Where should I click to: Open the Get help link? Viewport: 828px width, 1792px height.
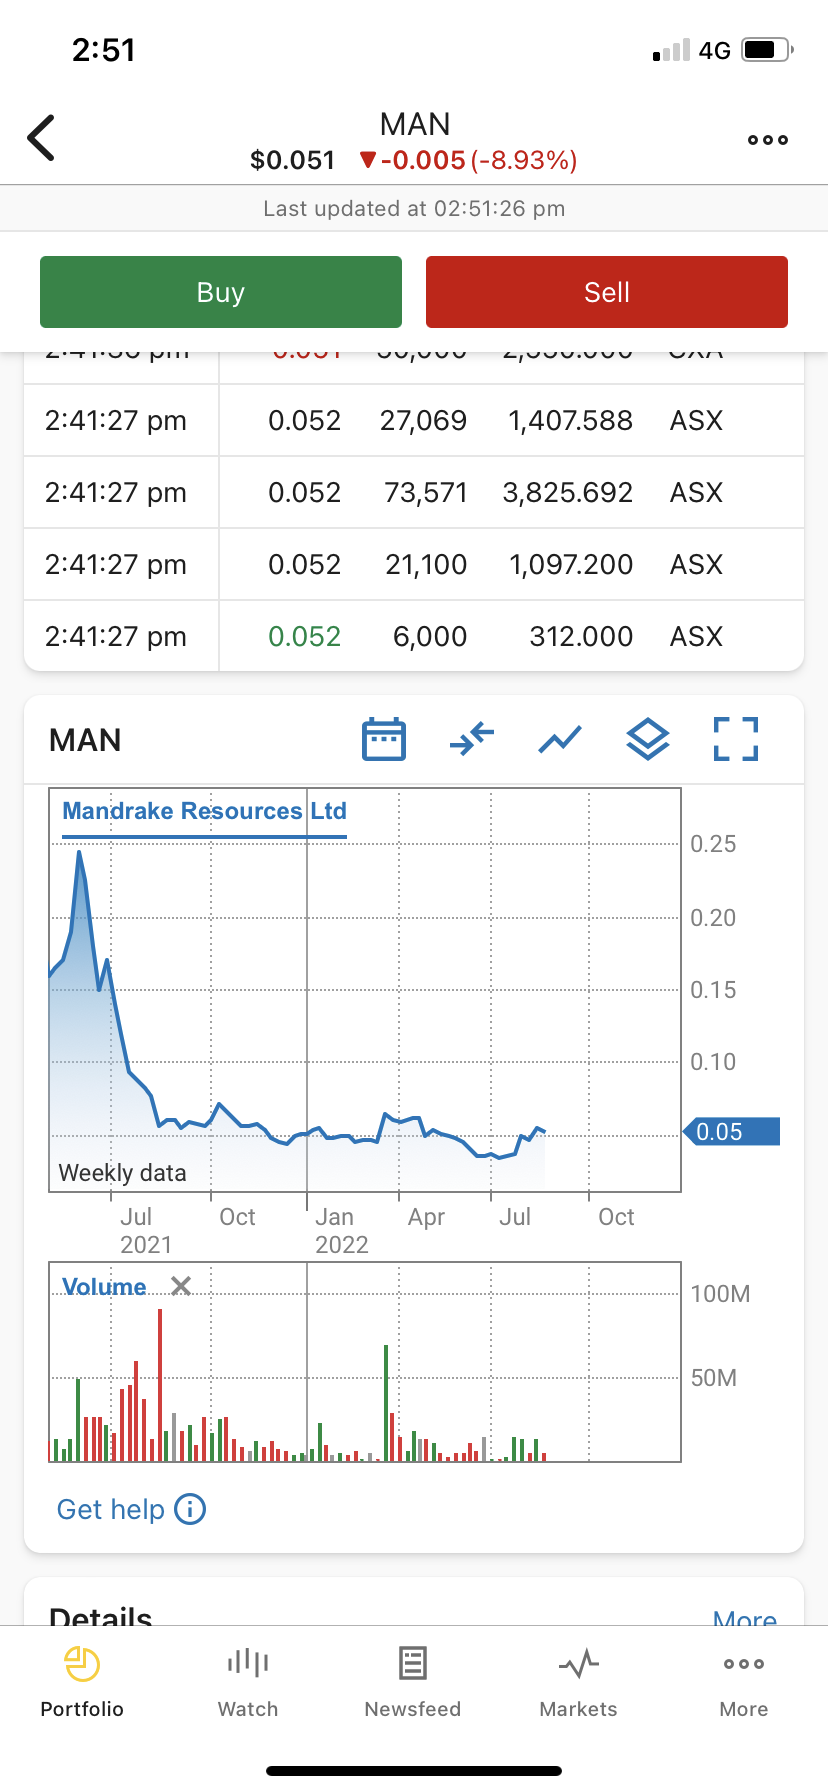click(110, 1509)
